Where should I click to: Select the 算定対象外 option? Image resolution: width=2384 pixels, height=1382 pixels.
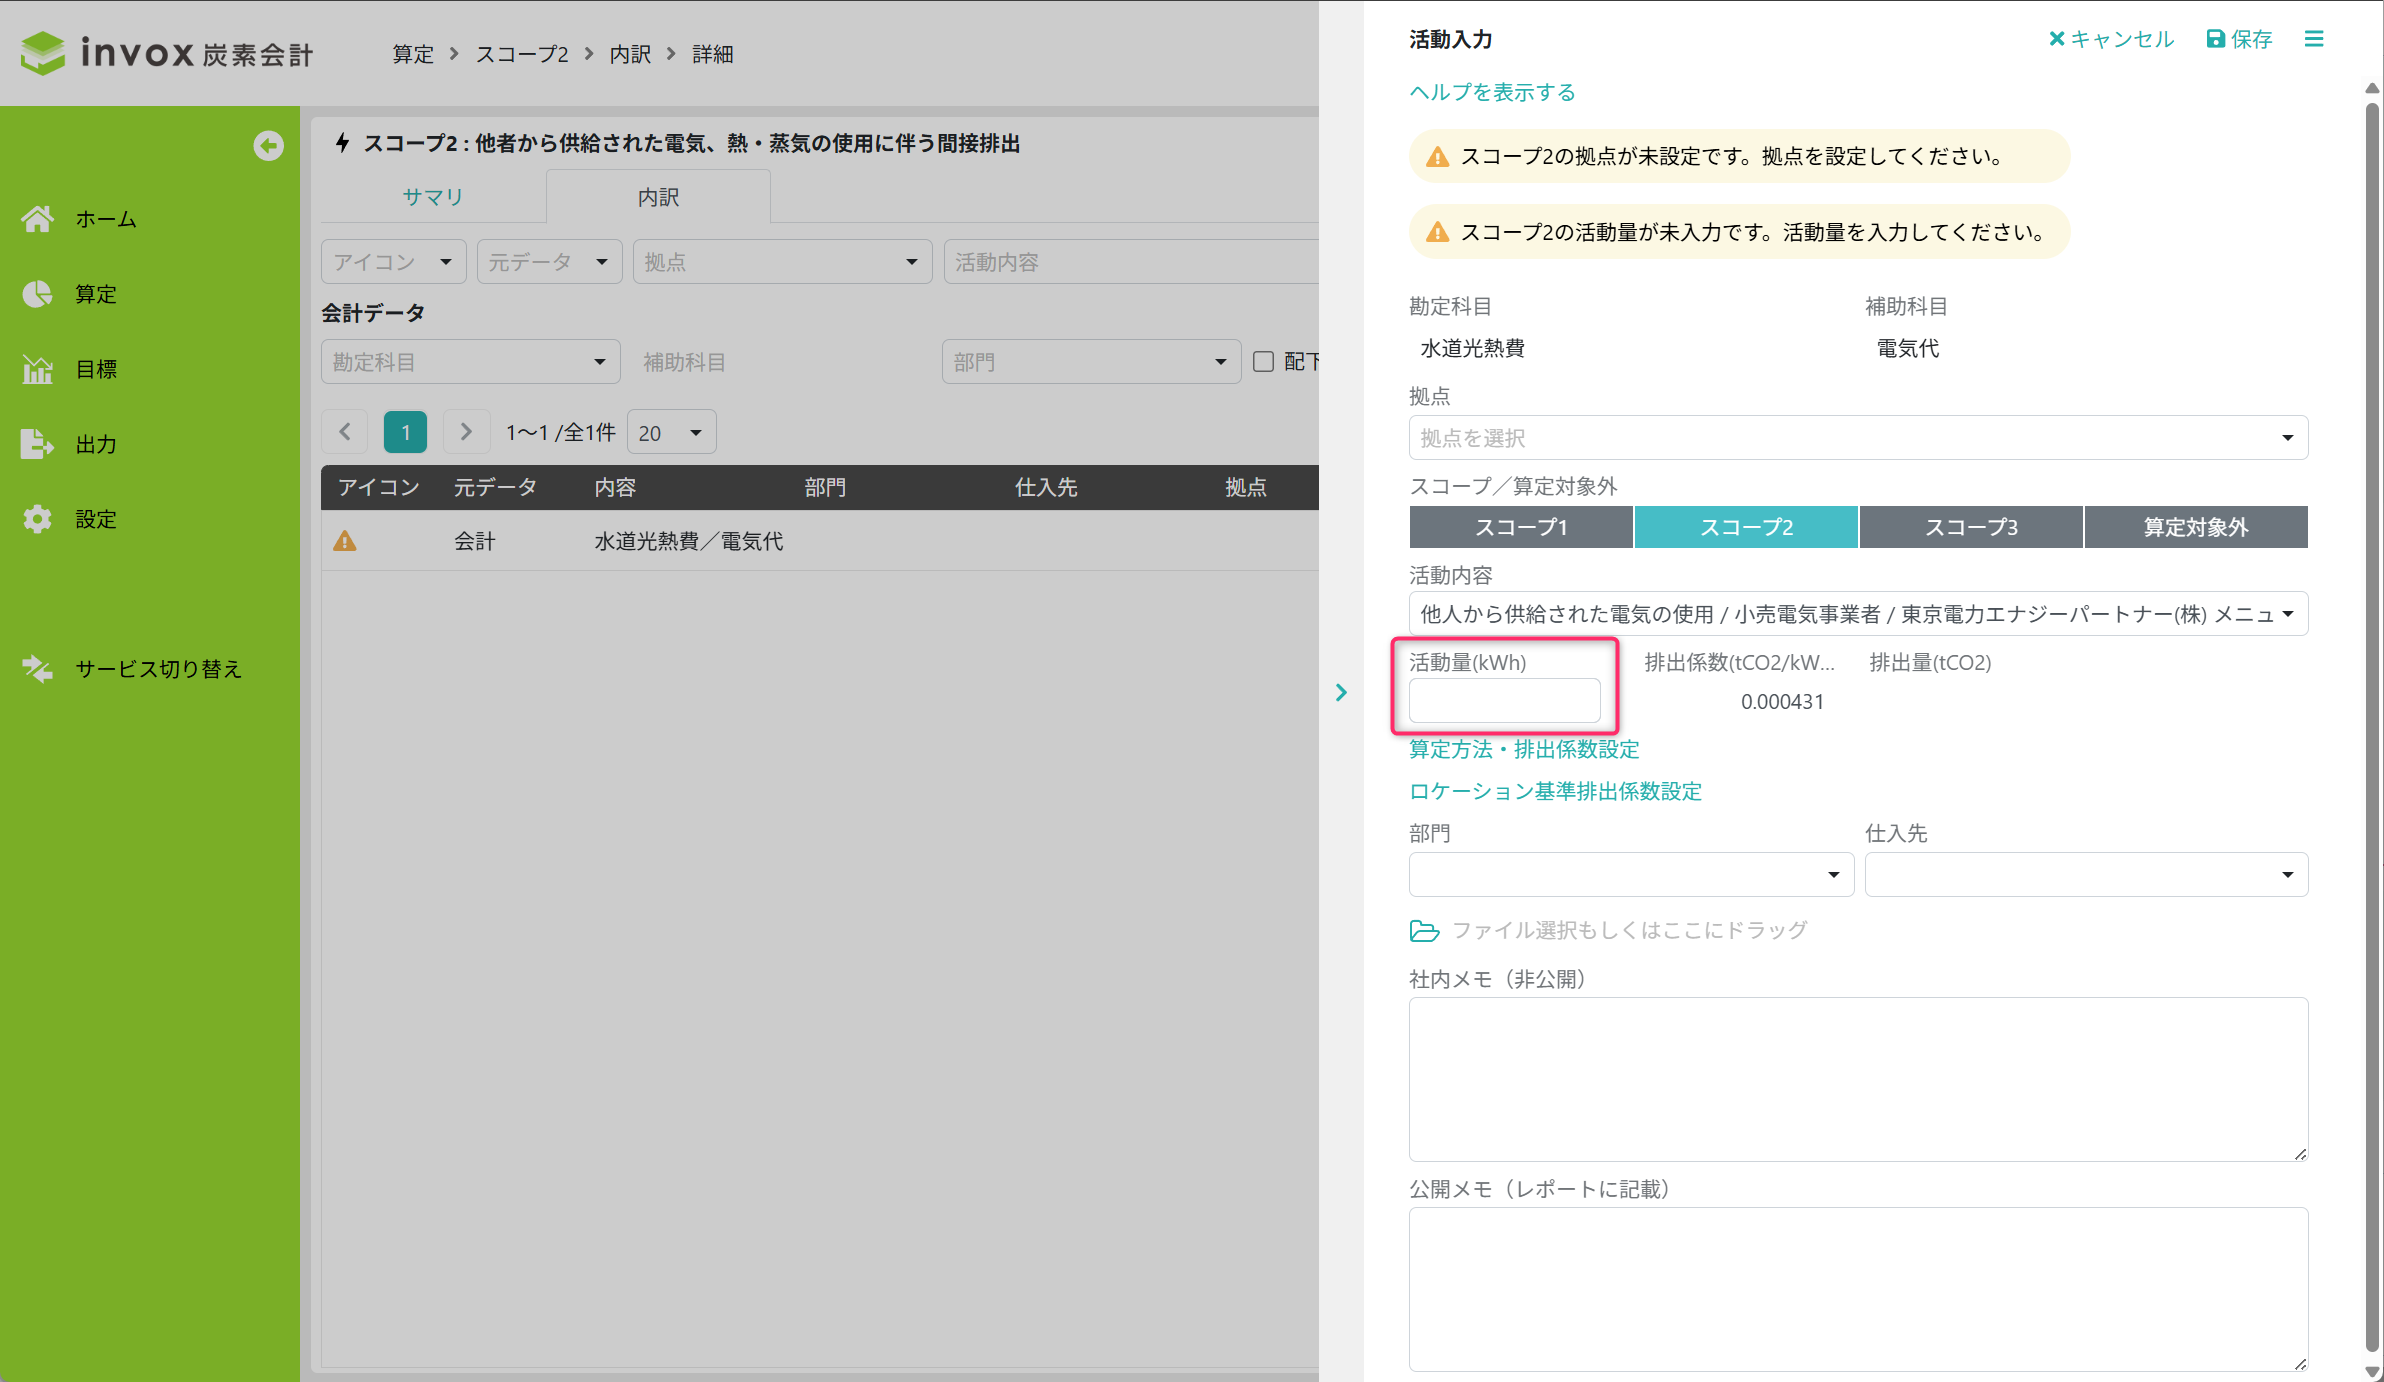coord(2195,527)
